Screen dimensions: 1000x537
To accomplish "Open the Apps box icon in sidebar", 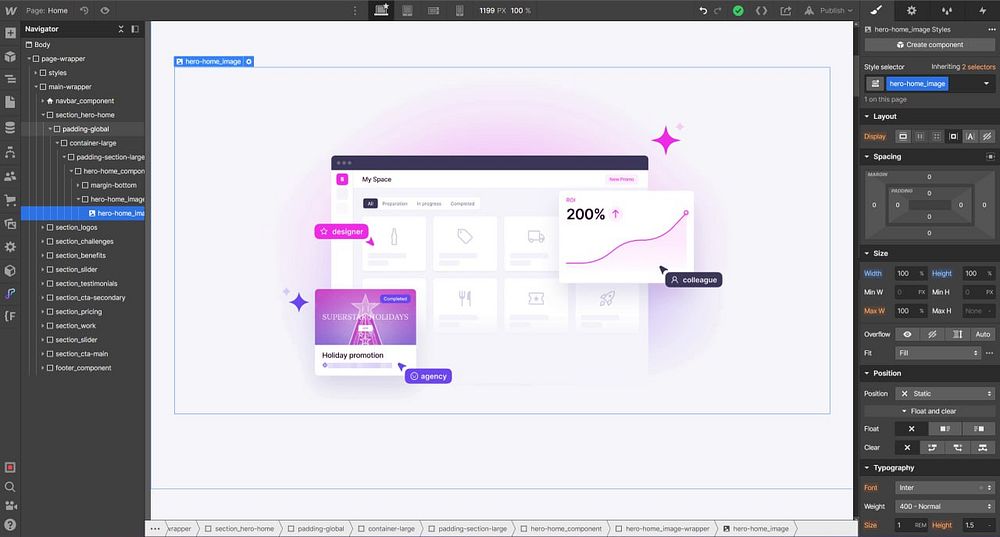I will click(x=10, y=270).
